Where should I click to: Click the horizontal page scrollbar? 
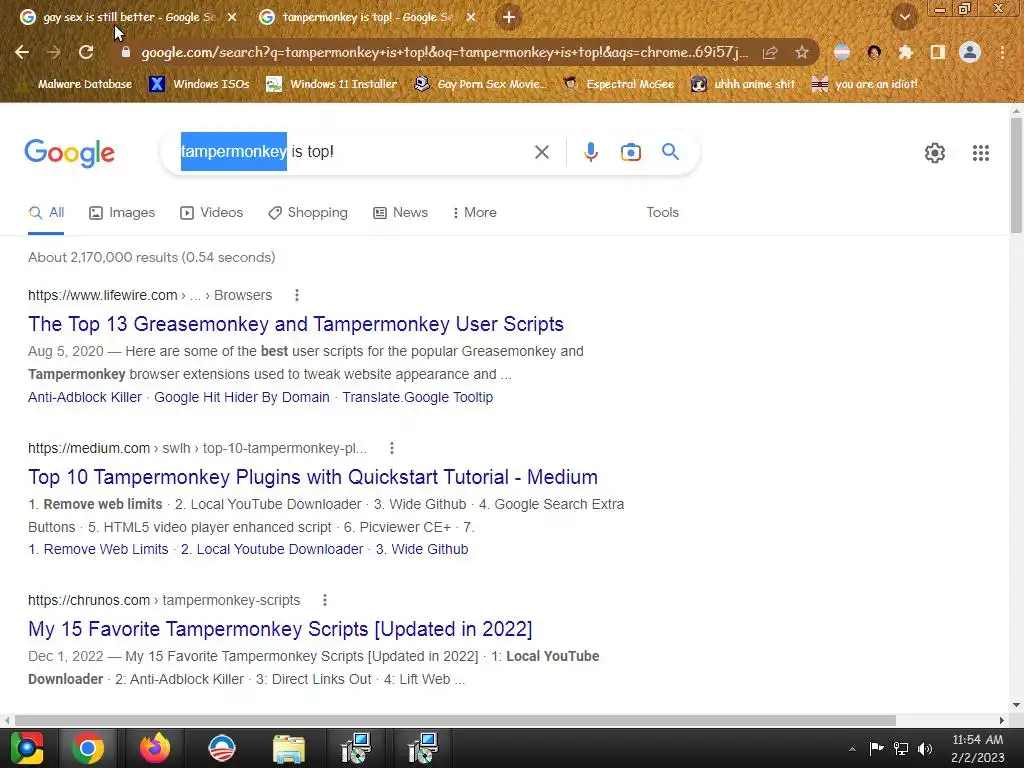click(455, 720)
